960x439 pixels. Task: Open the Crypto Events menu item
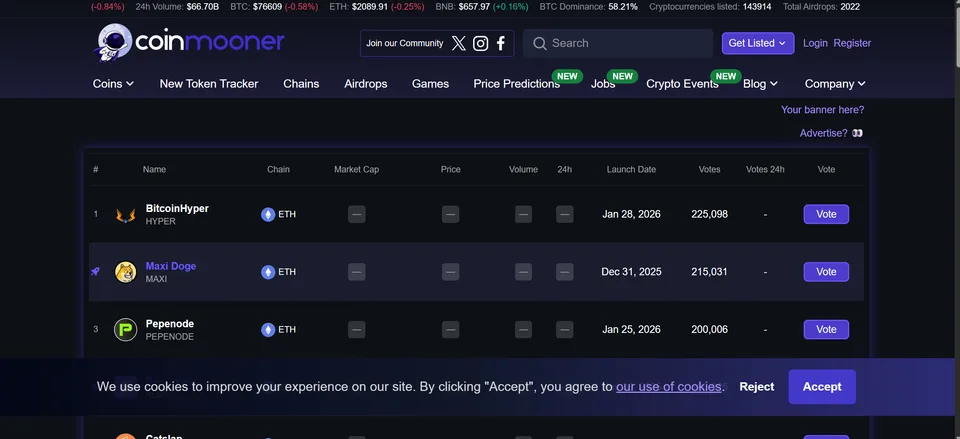[682, 84]
